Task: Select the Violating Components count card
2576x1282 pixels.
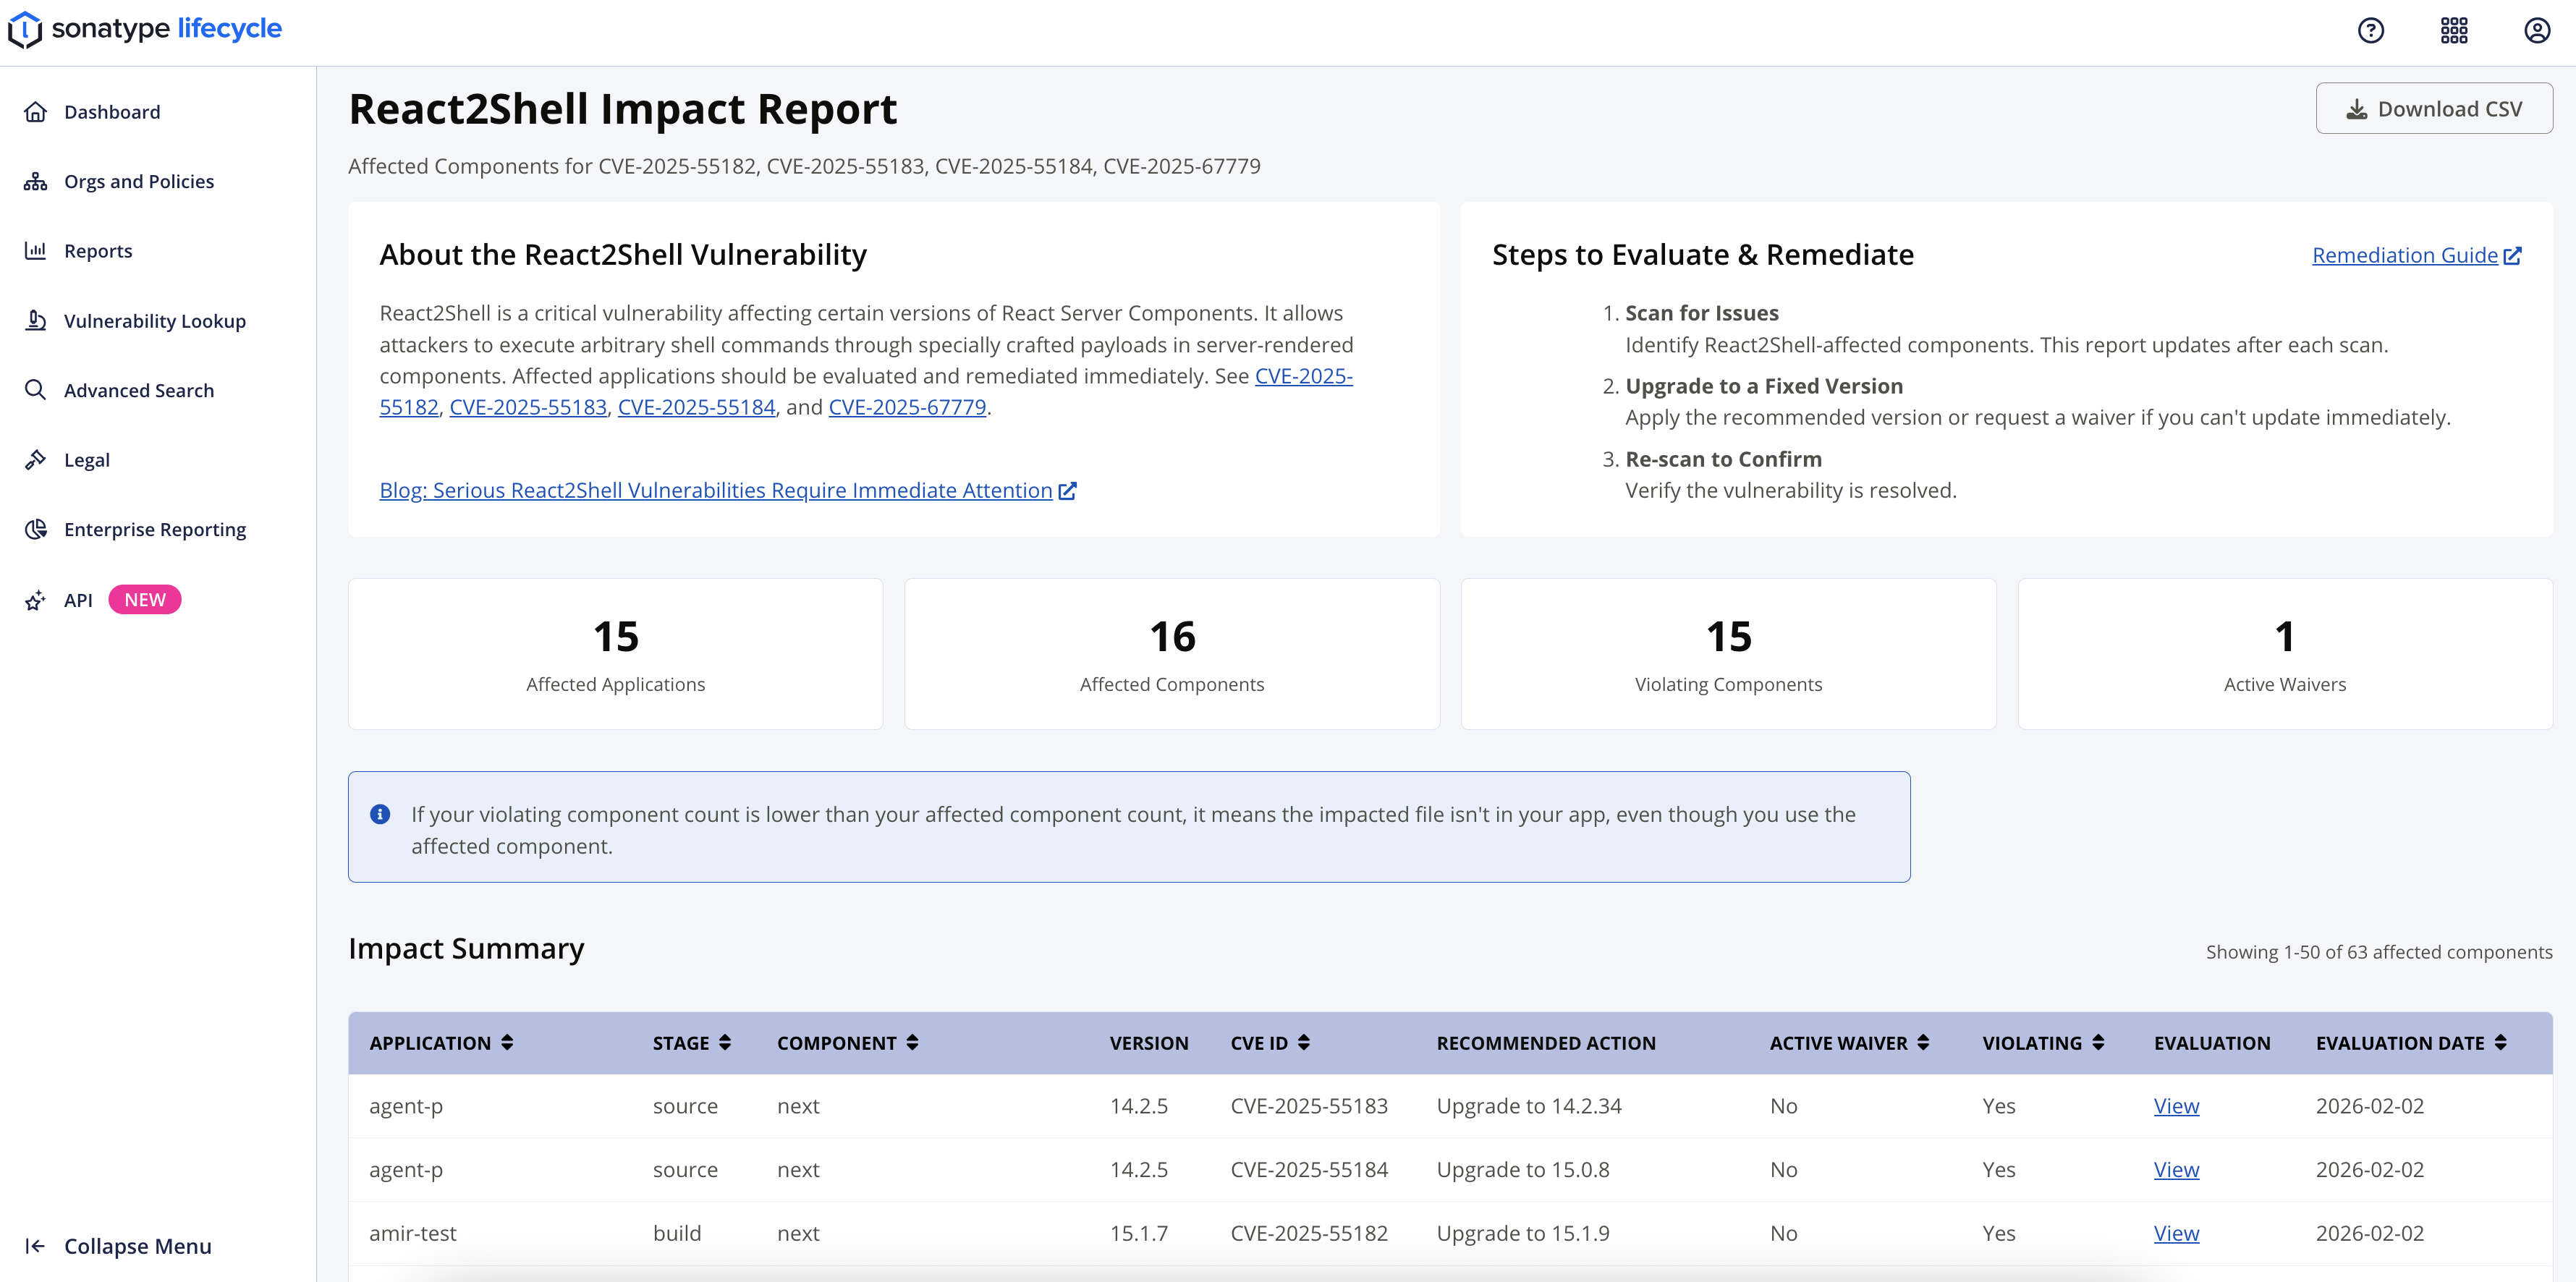Action: (1728, 654)
